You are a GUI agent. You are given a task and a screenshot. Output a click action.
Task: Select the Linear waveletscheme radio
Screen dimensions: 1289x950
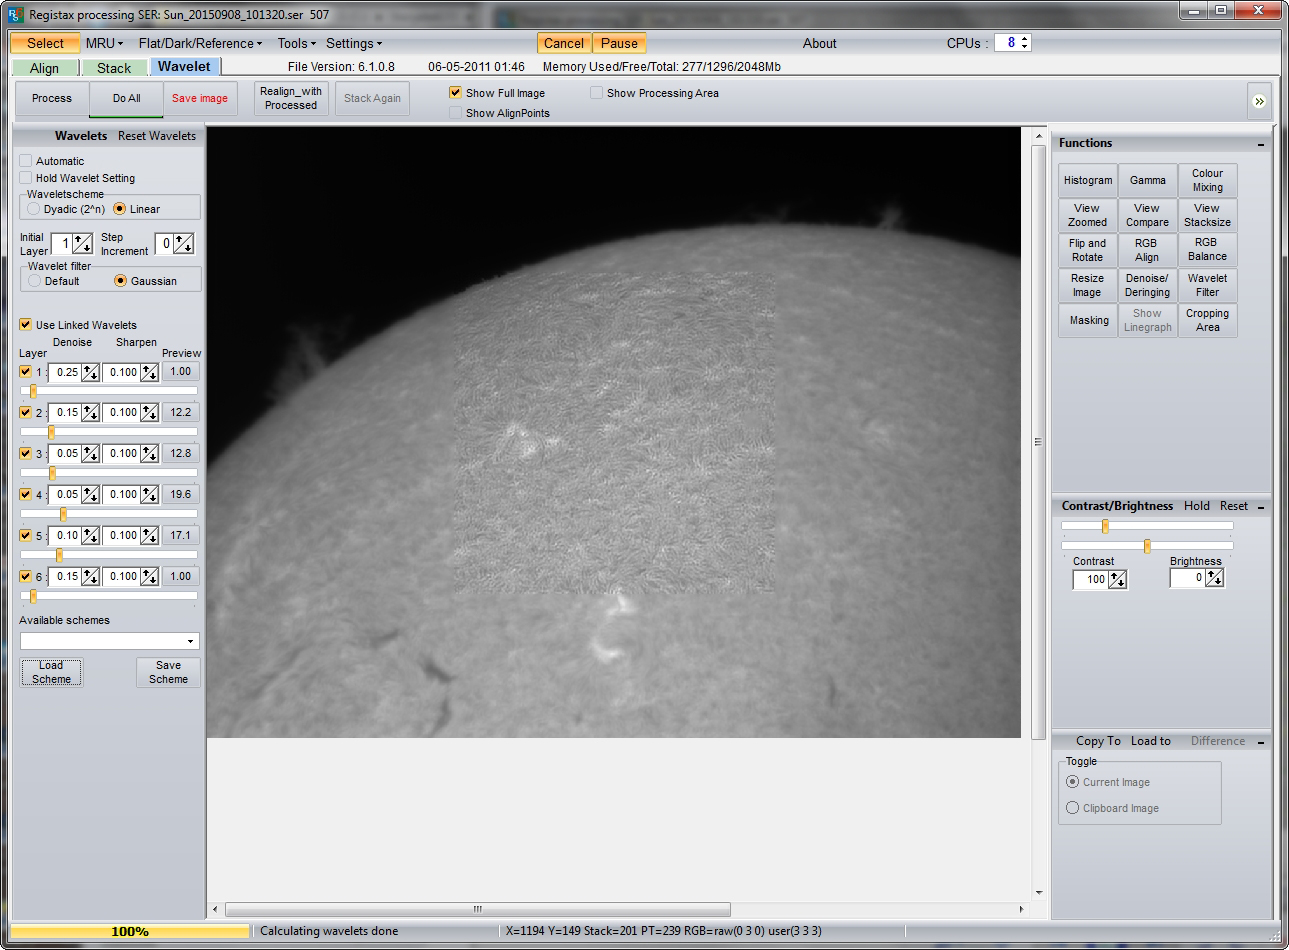coord(120,209)
